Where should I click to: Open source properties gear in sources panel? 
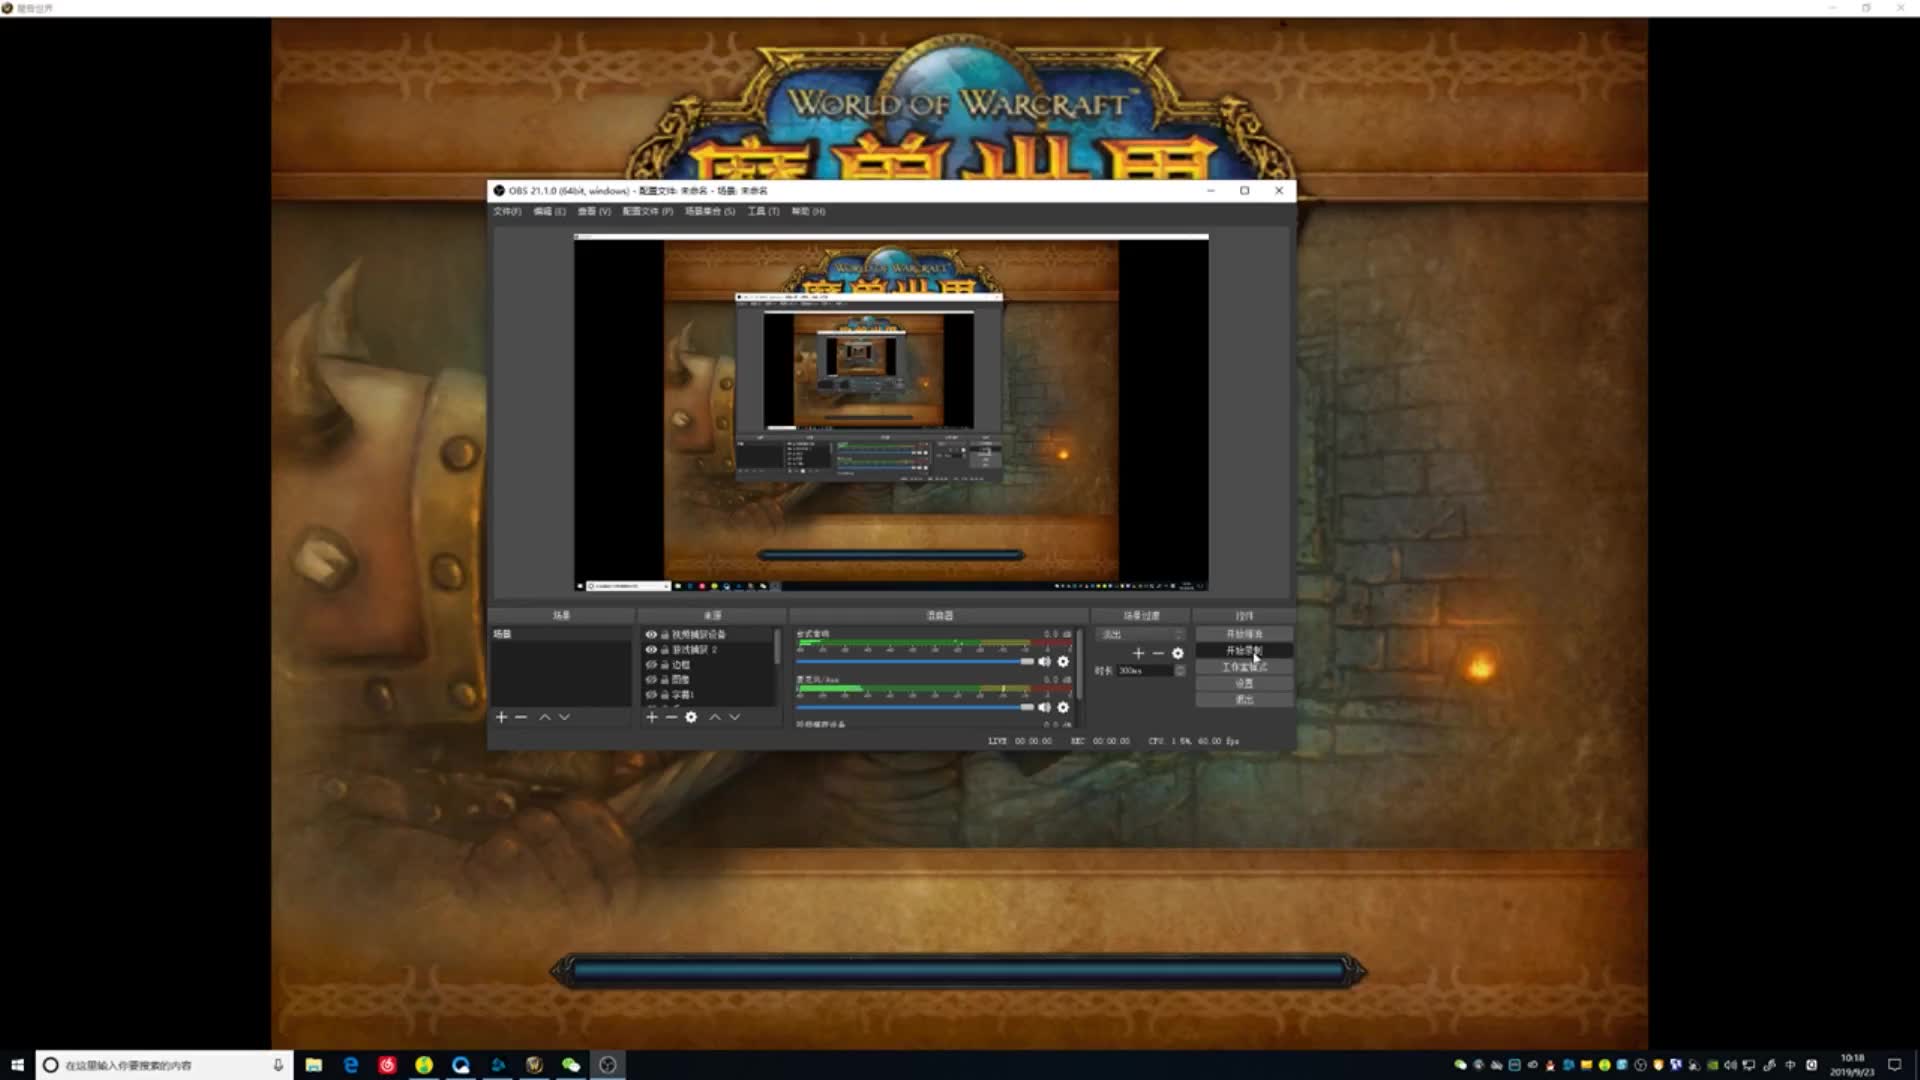(691, 717)
